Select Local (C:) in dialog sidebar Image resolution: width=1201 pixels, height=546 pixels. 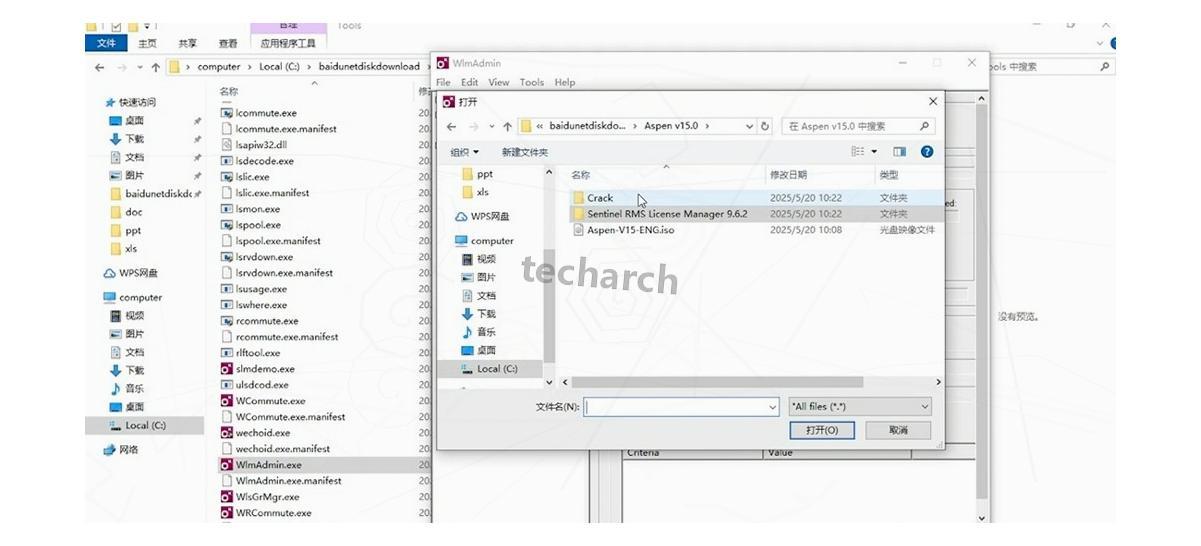[x=489, y=369]
